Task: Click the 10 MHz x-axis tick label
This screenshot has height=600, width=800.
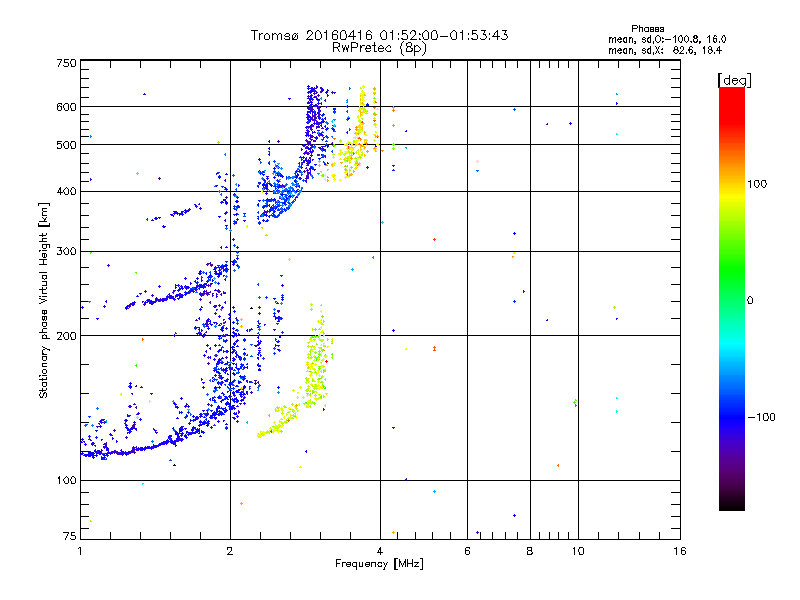Action: click(x=578, y=551)
